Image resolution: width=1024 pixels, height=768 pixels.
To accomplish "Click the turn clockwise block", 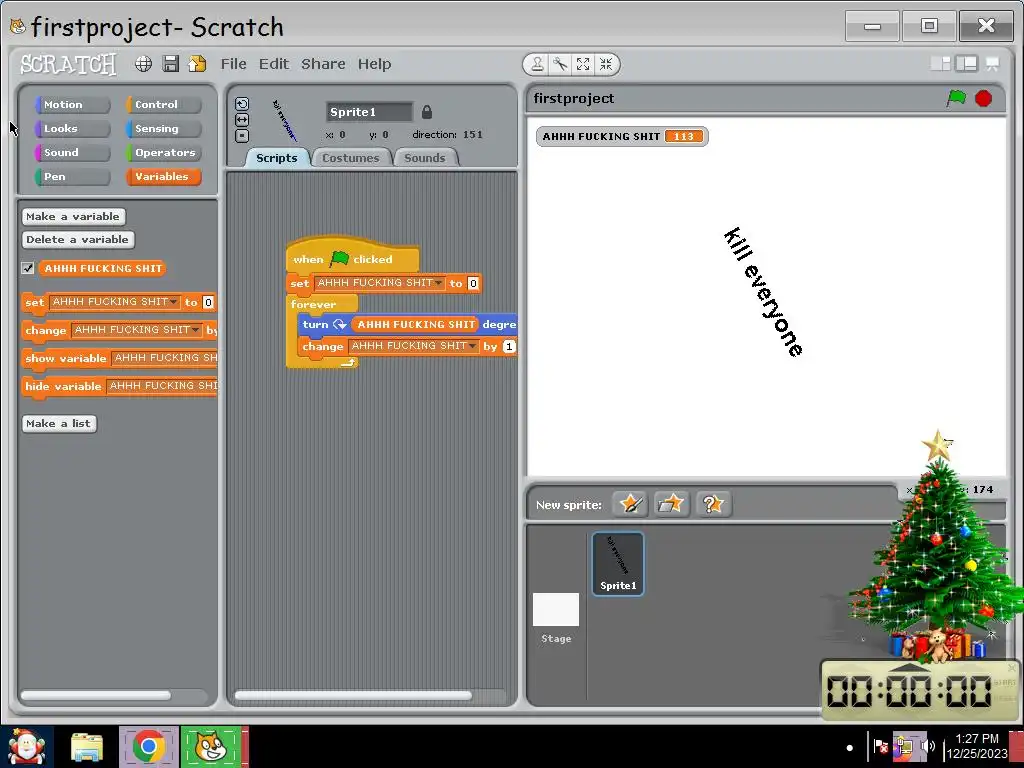I will click(408, 325).
